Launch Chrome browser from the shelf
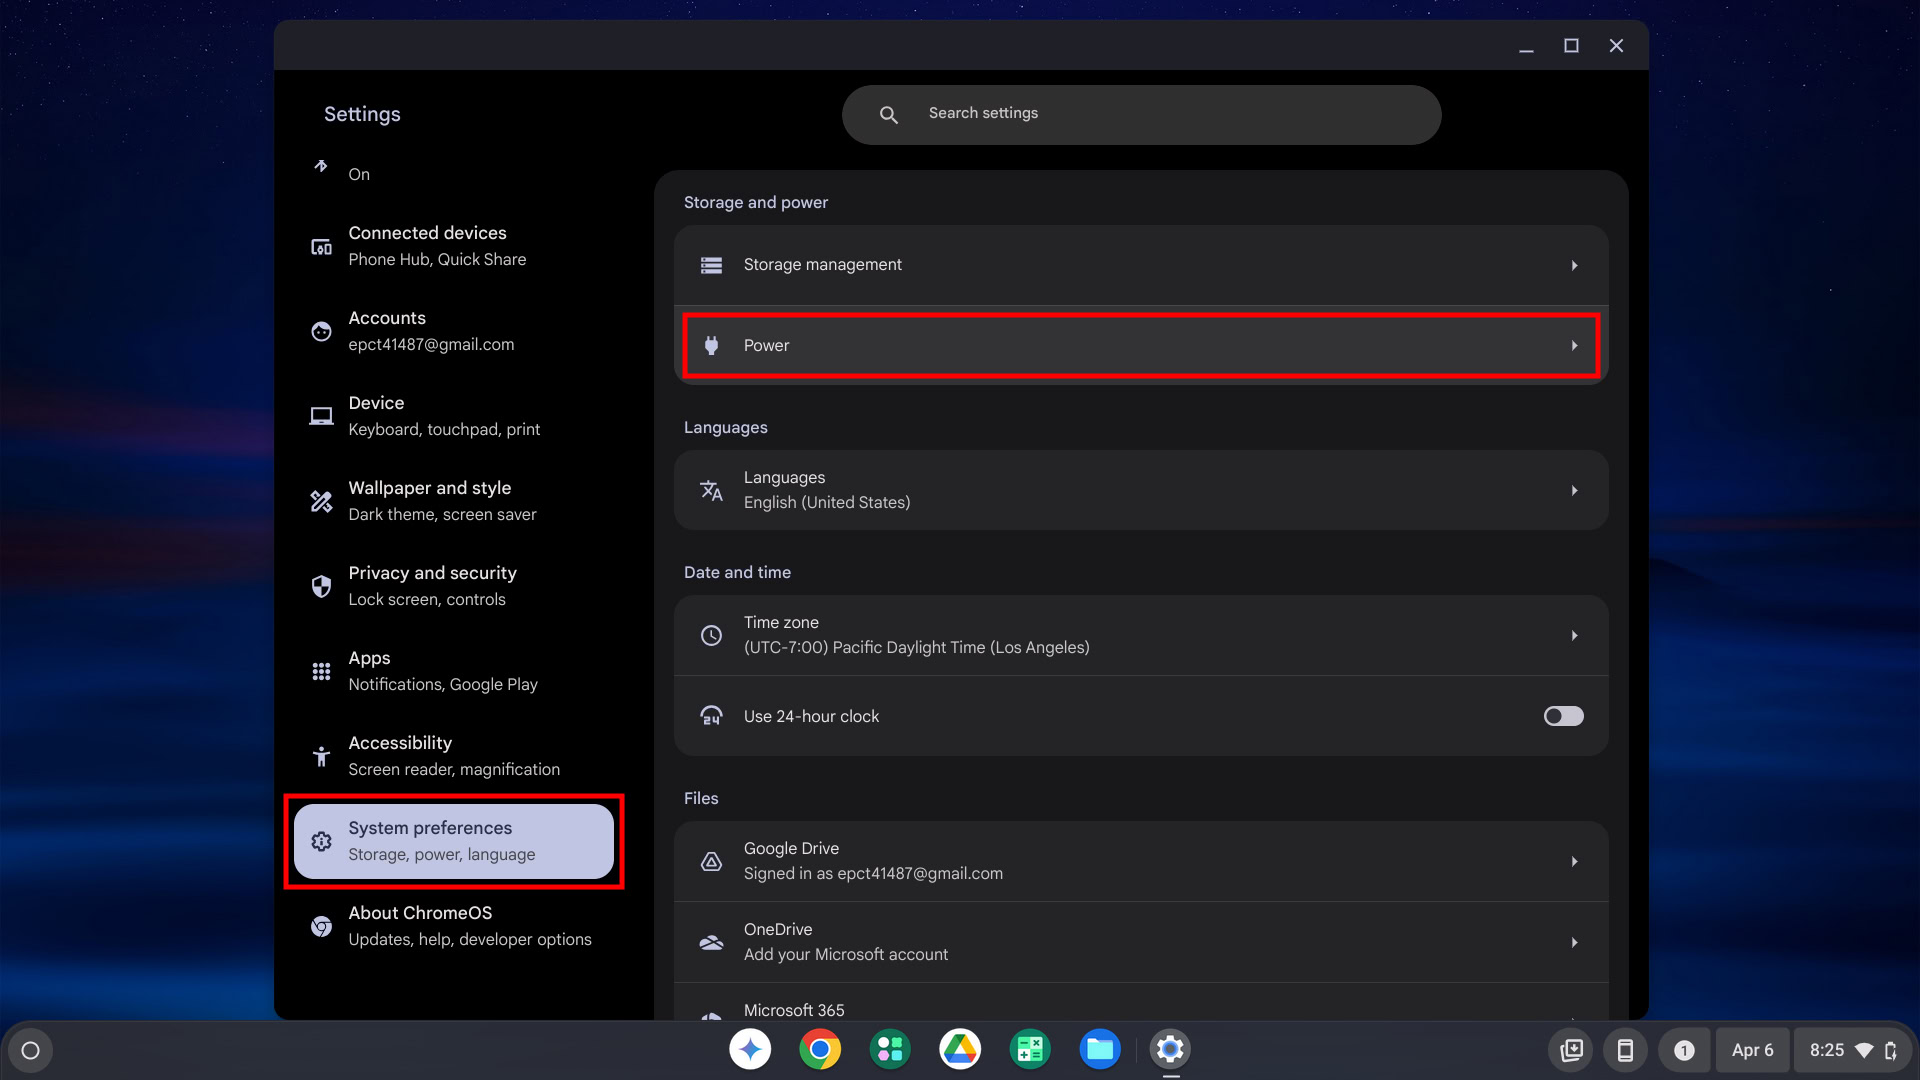The height and width of the screenshot is (1080, 1920). (820, 1049)
